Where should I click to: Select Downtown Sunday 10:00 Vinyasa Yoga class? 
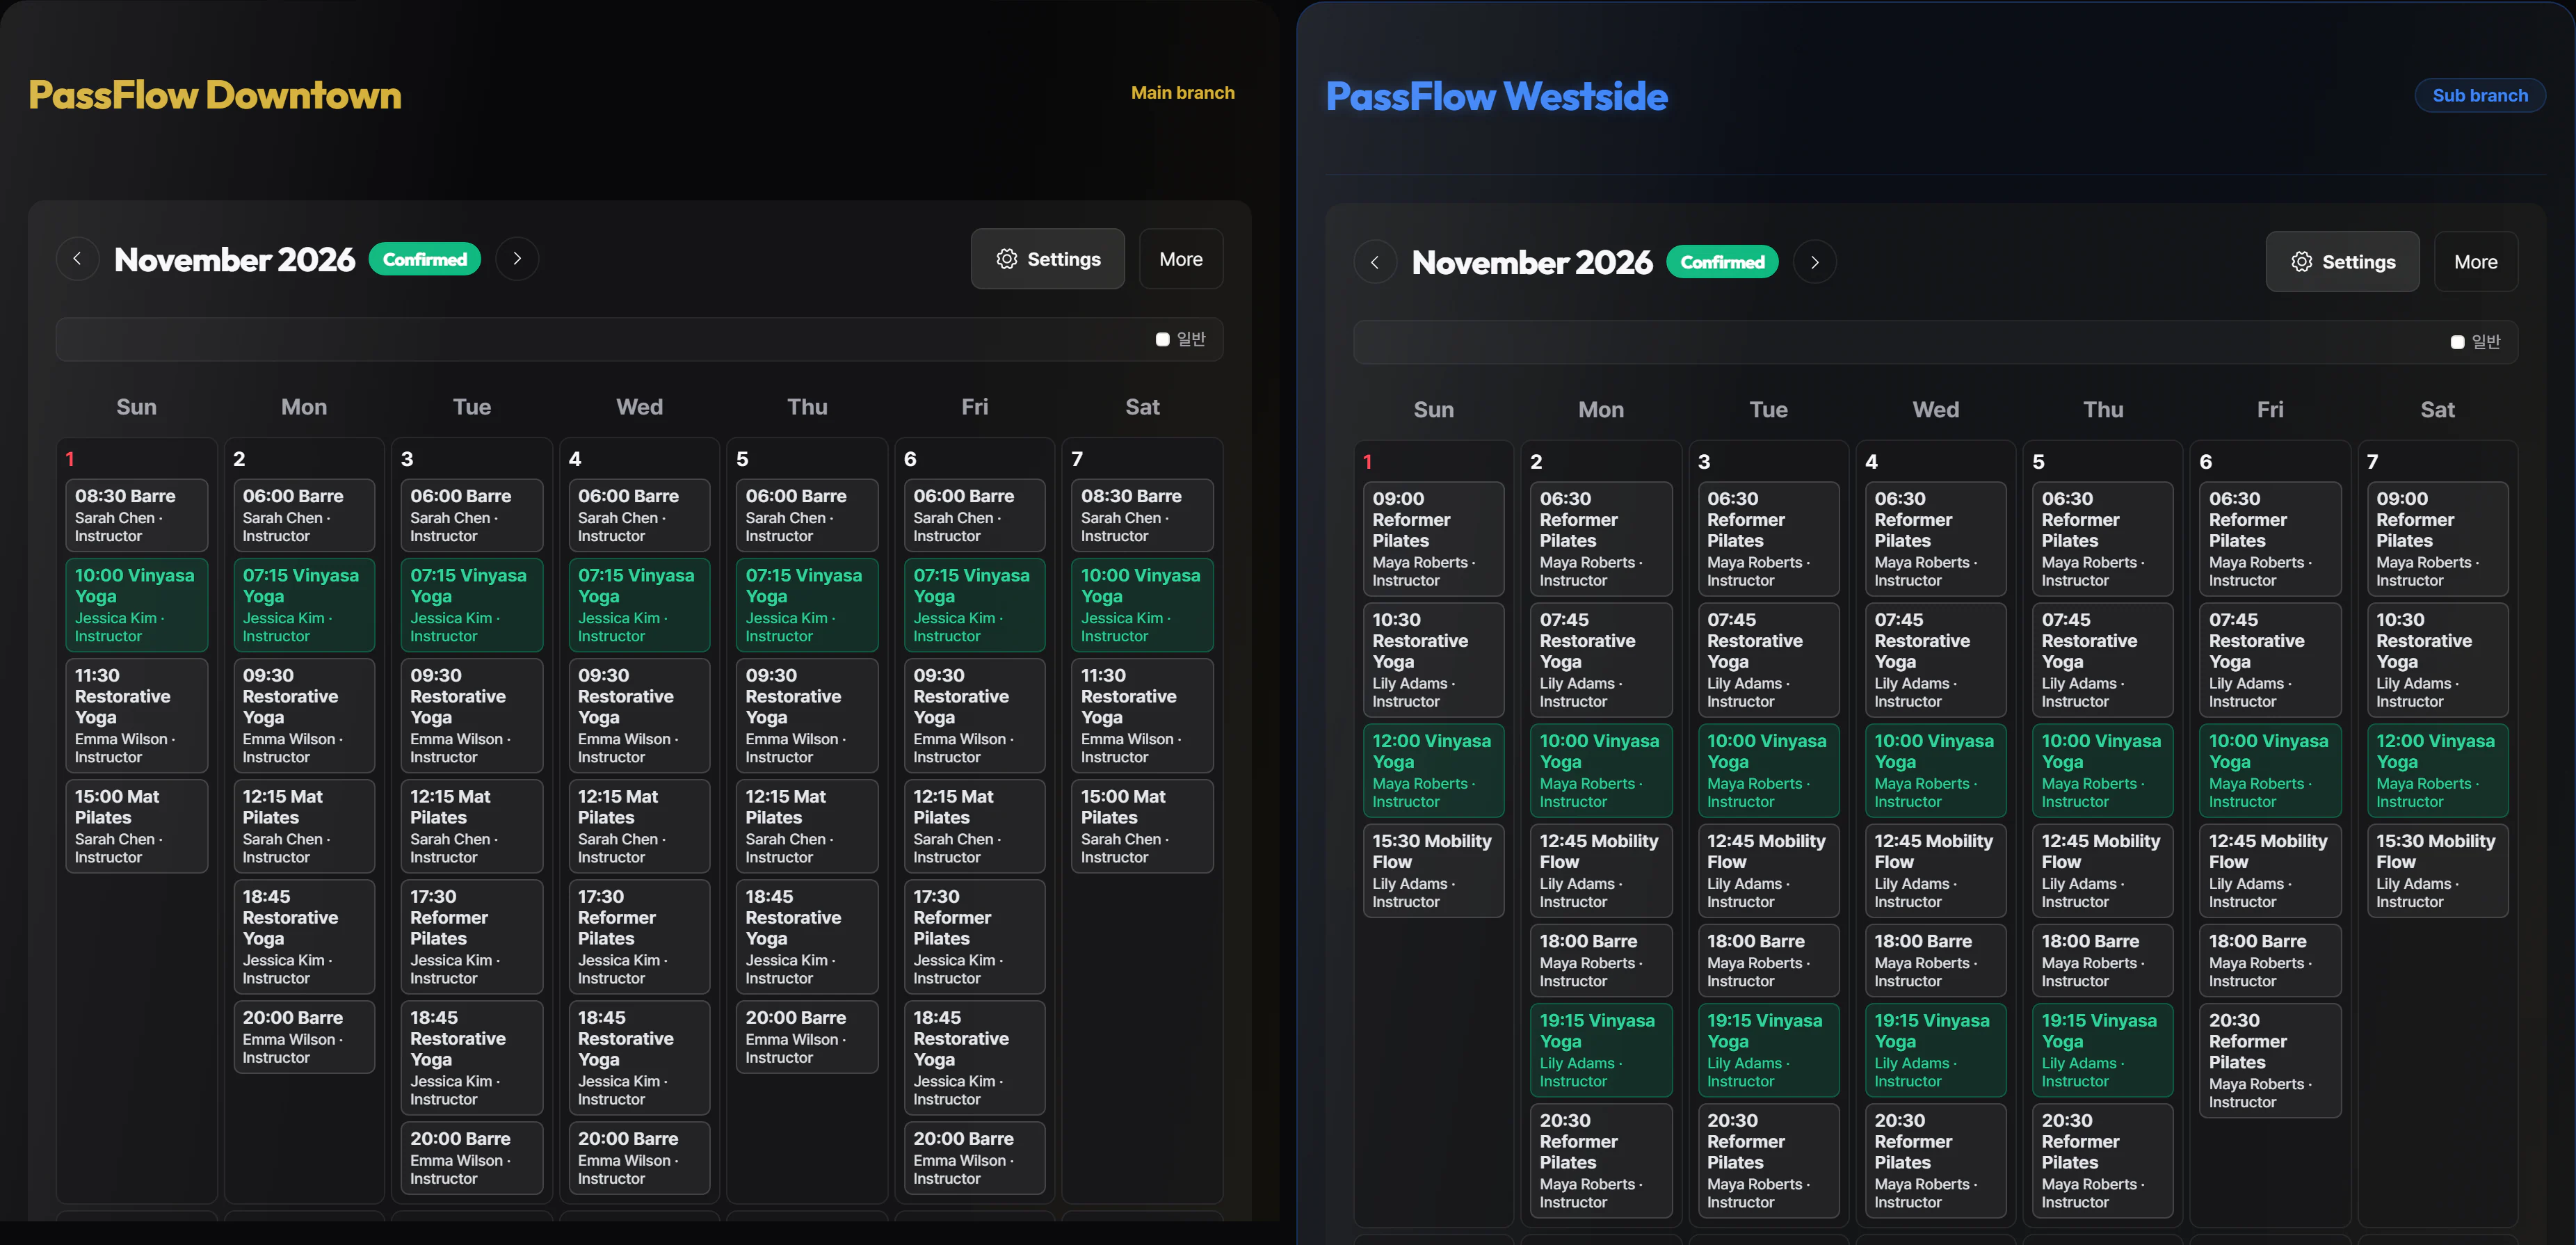(x=137, y=605)
